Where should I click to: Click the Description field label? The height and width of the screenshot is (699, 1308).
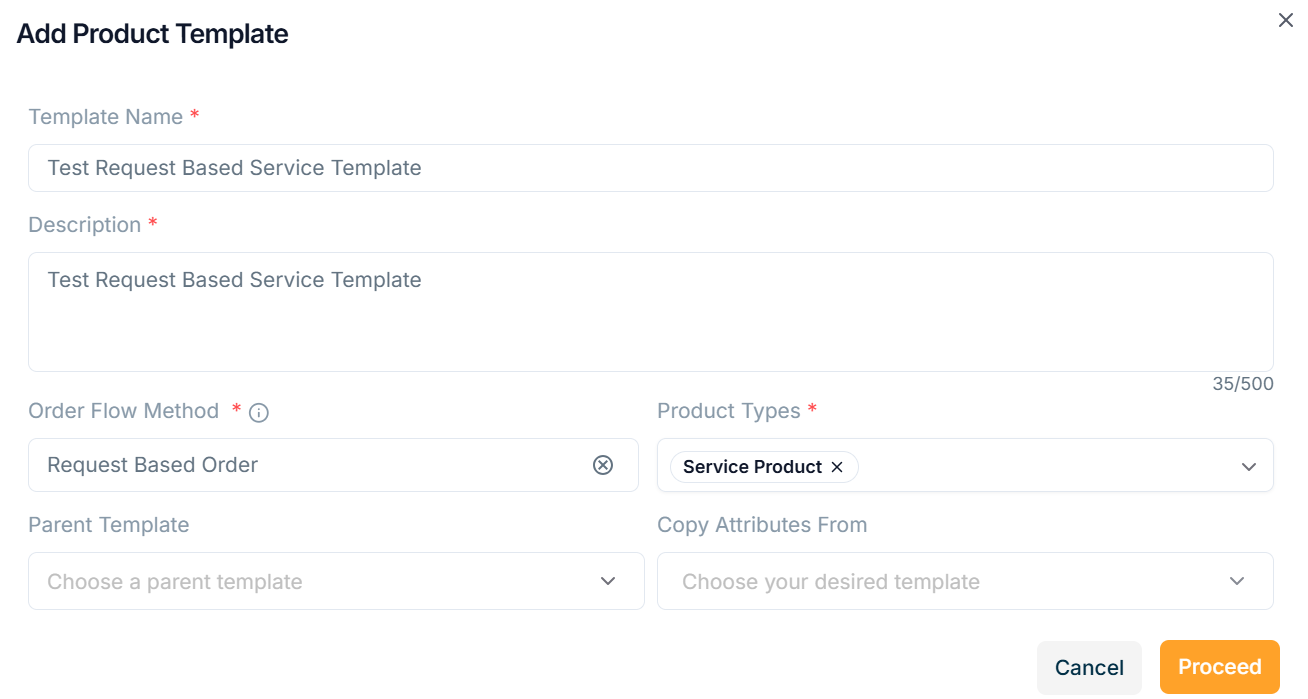(x=85, y=225)
